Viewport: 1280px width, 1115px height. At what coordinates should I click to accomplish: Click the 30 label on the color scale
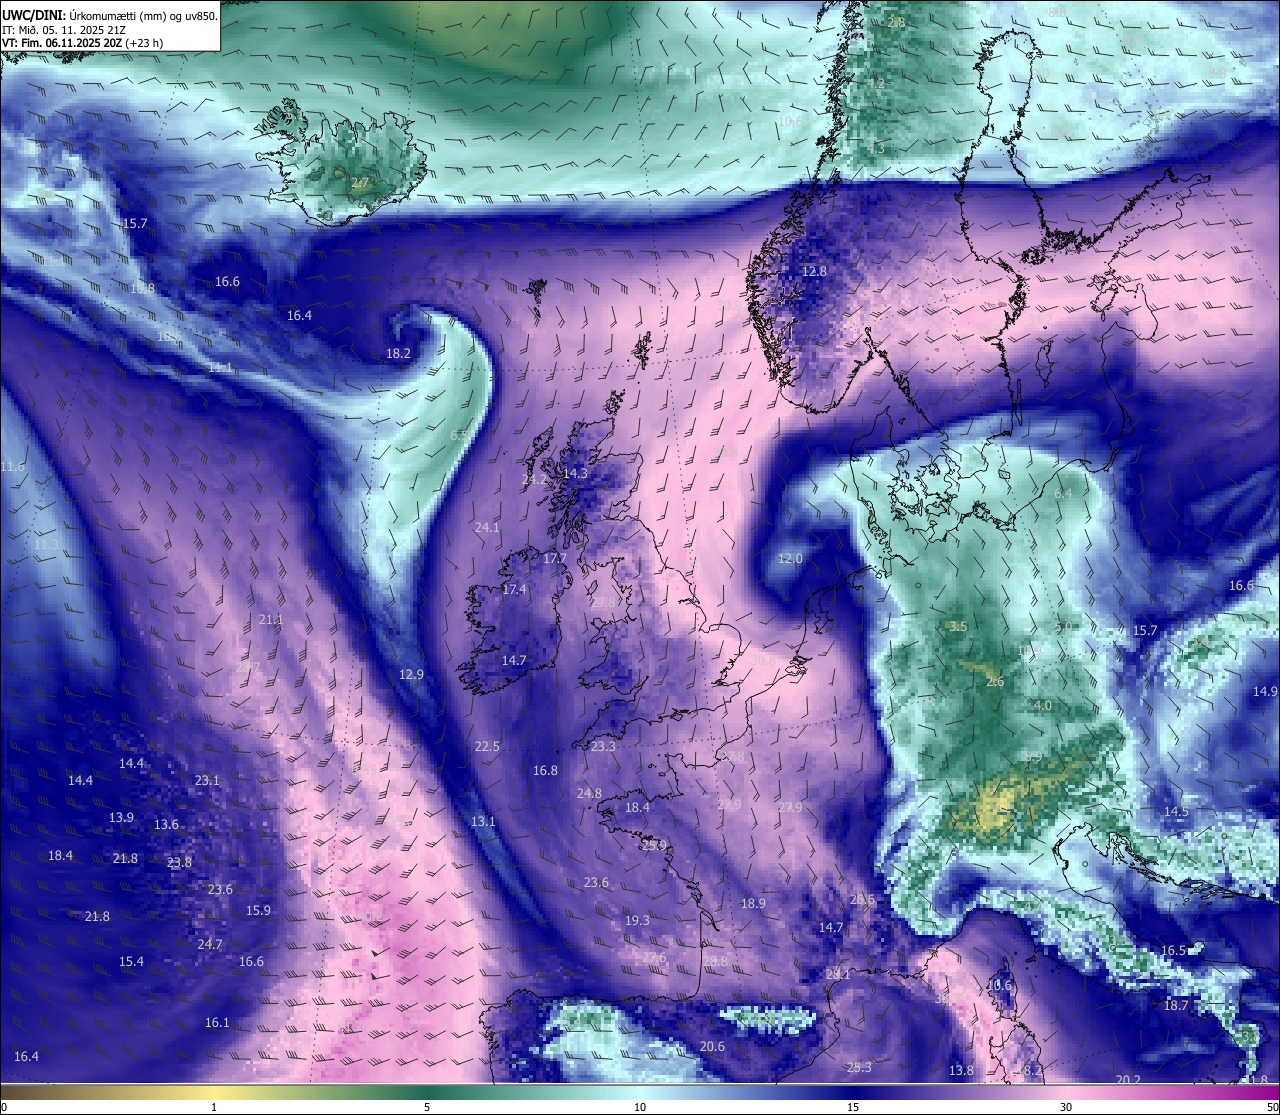(1066, 1107)
